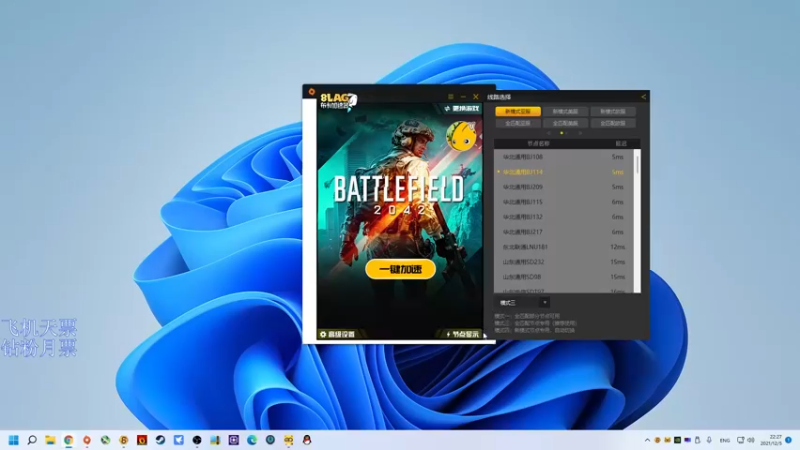Screen dimensions: 800x450
Task: Select node 华北通用BJ108
Action: tap(563, 157)
